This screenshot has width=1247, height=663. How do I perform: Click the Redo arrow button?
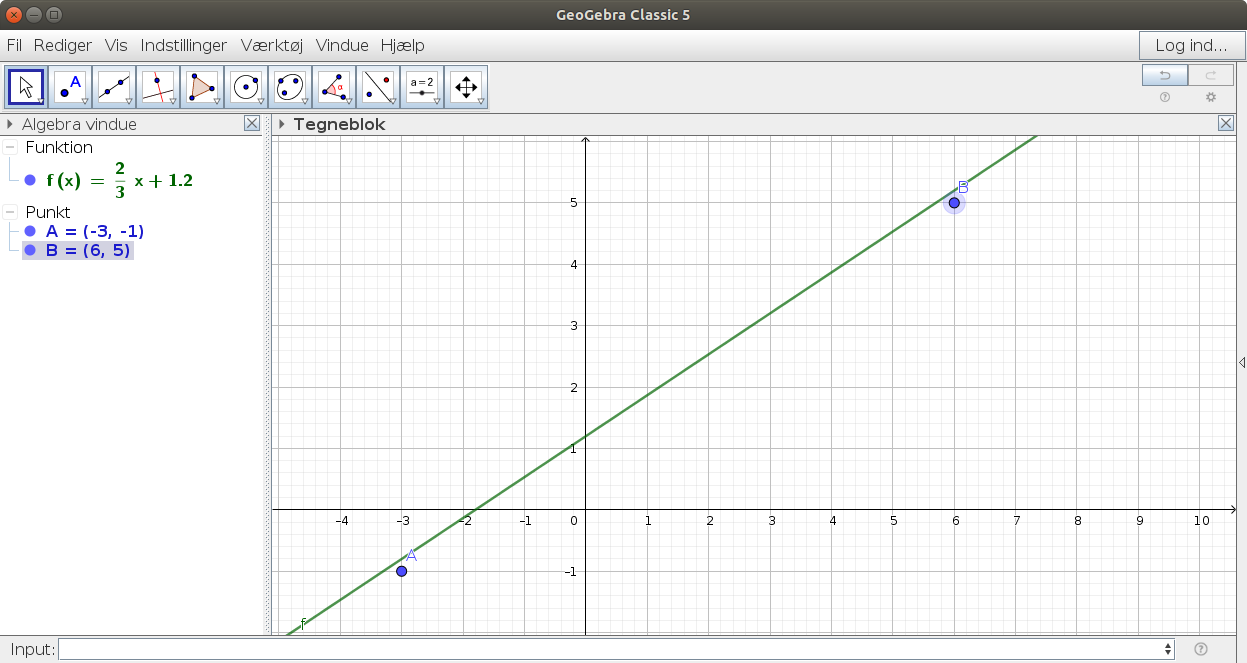pos(1211,76)
